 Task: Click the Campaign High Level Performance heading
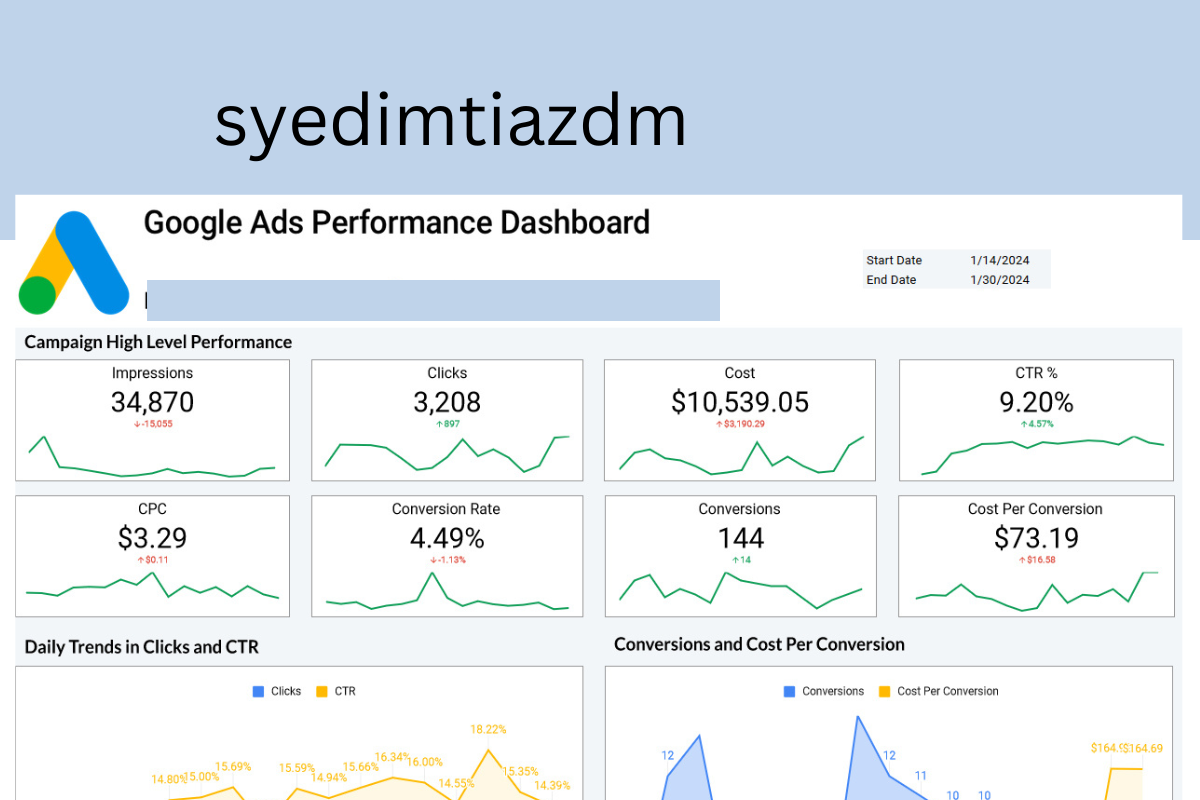point(158,342)
